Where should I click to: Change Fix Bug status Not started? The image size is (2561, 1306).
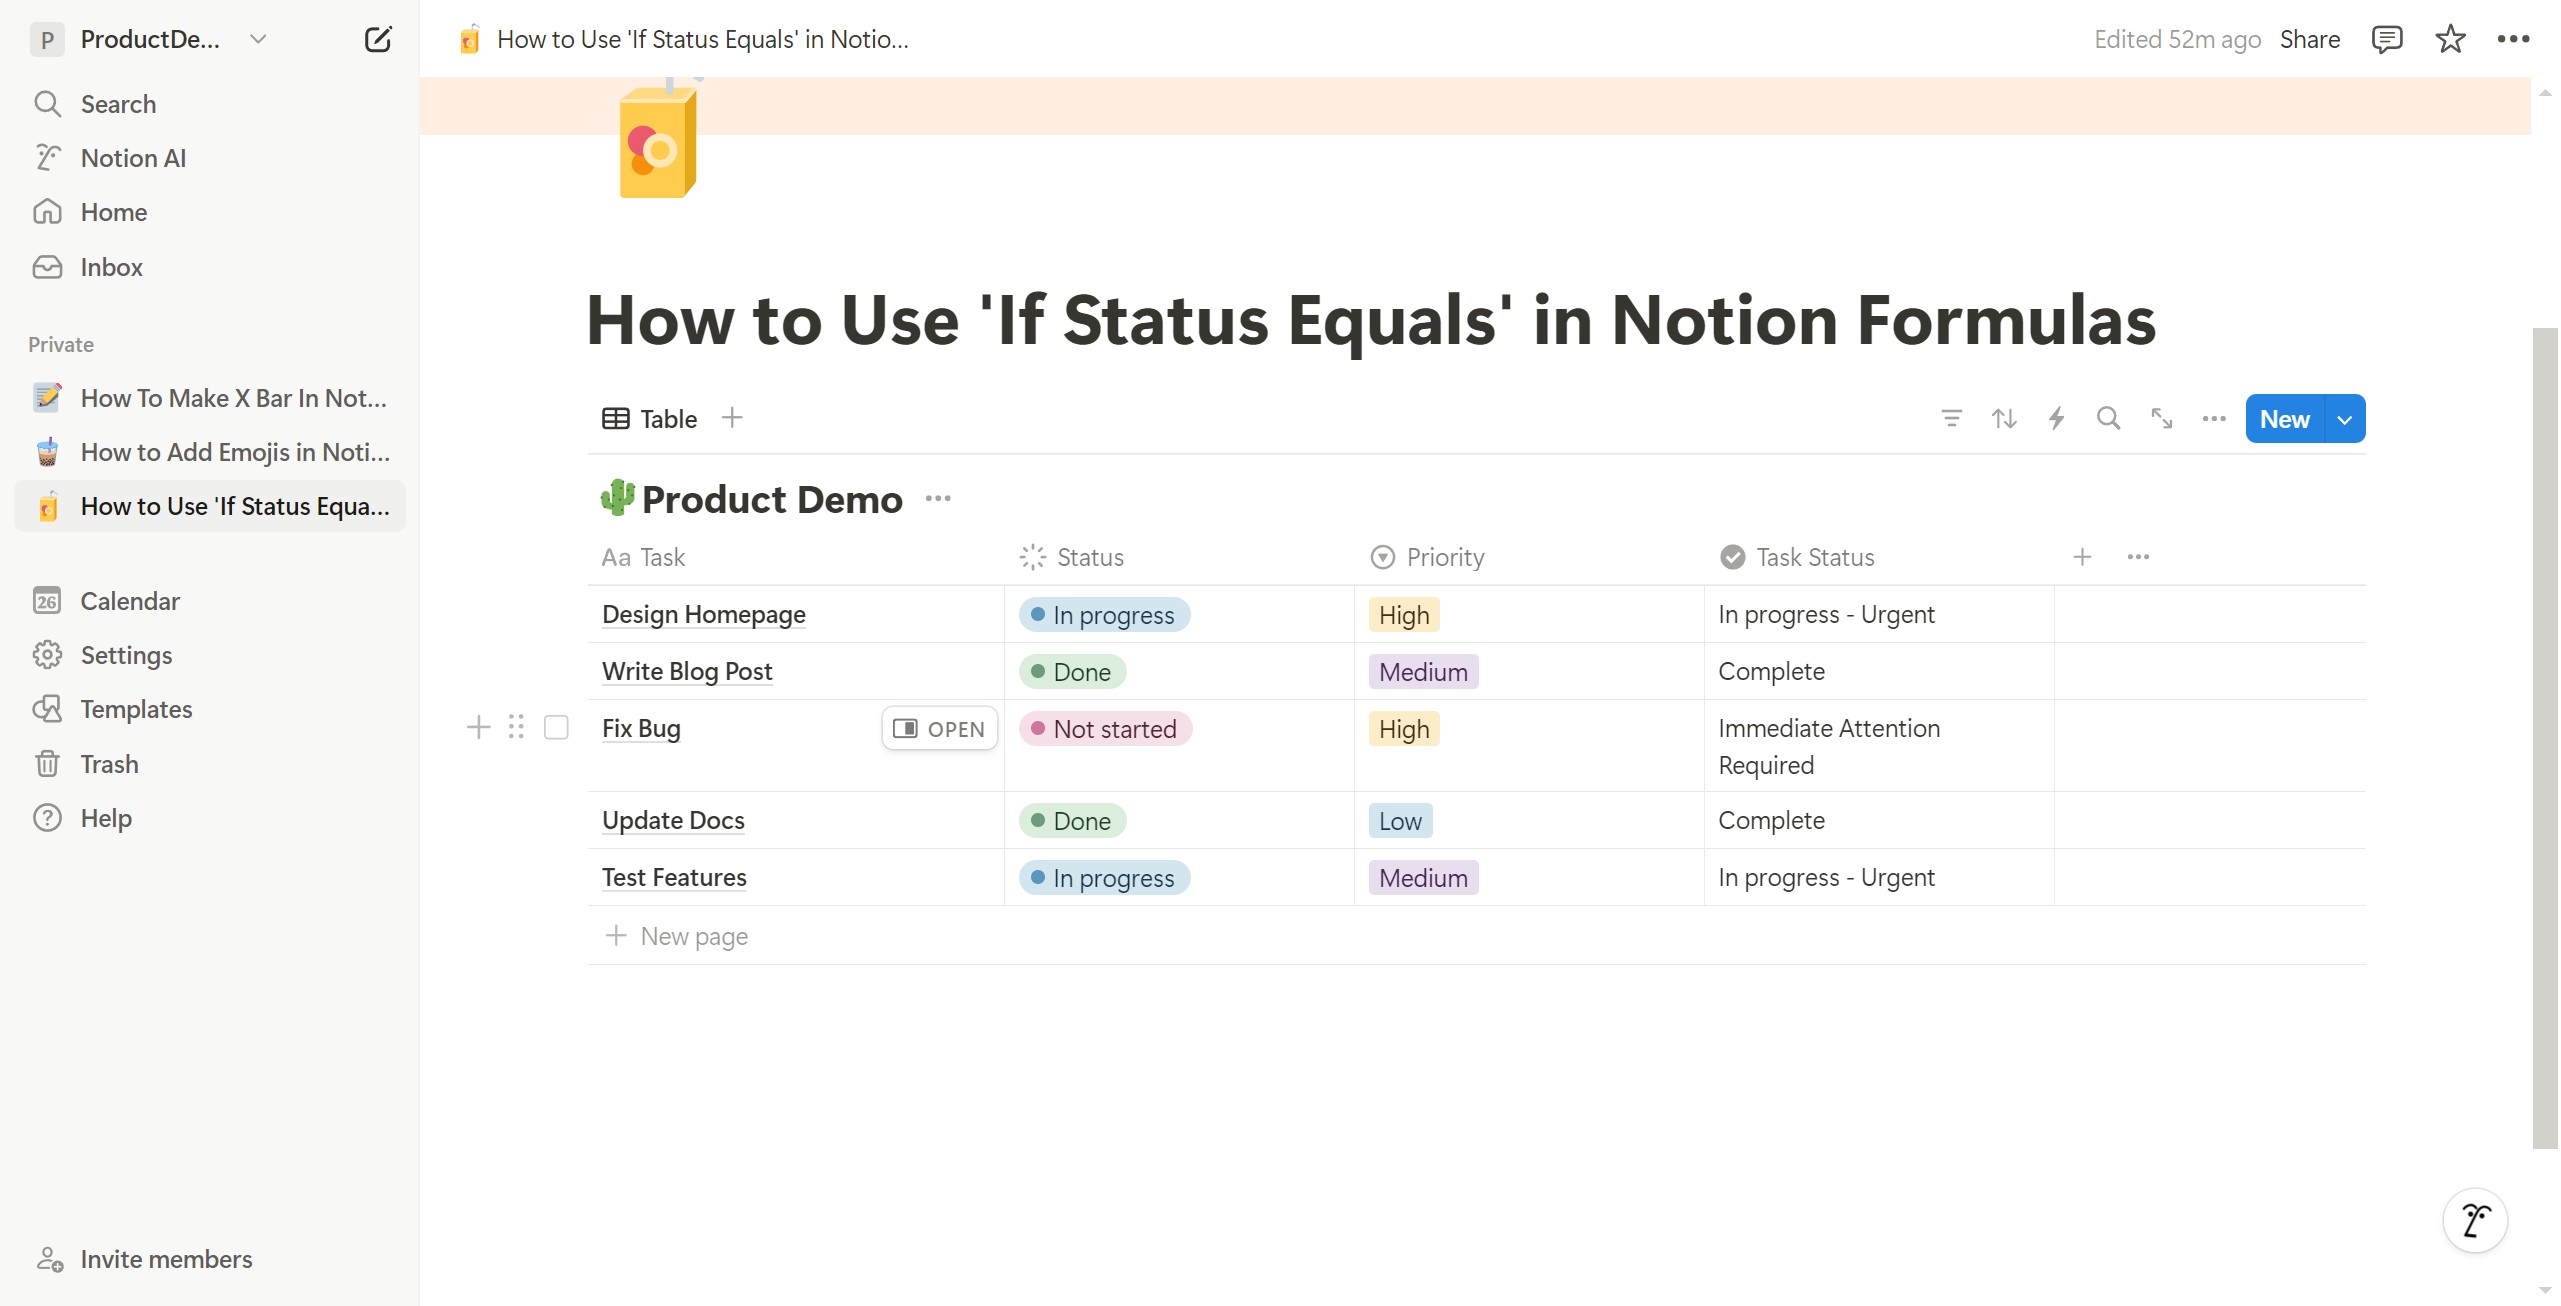point(1105,729)
